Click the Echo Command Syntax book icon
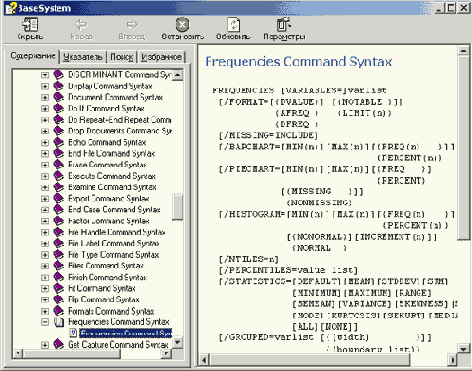The height and width of the screenshot is (371, 472). click(59, 142)
